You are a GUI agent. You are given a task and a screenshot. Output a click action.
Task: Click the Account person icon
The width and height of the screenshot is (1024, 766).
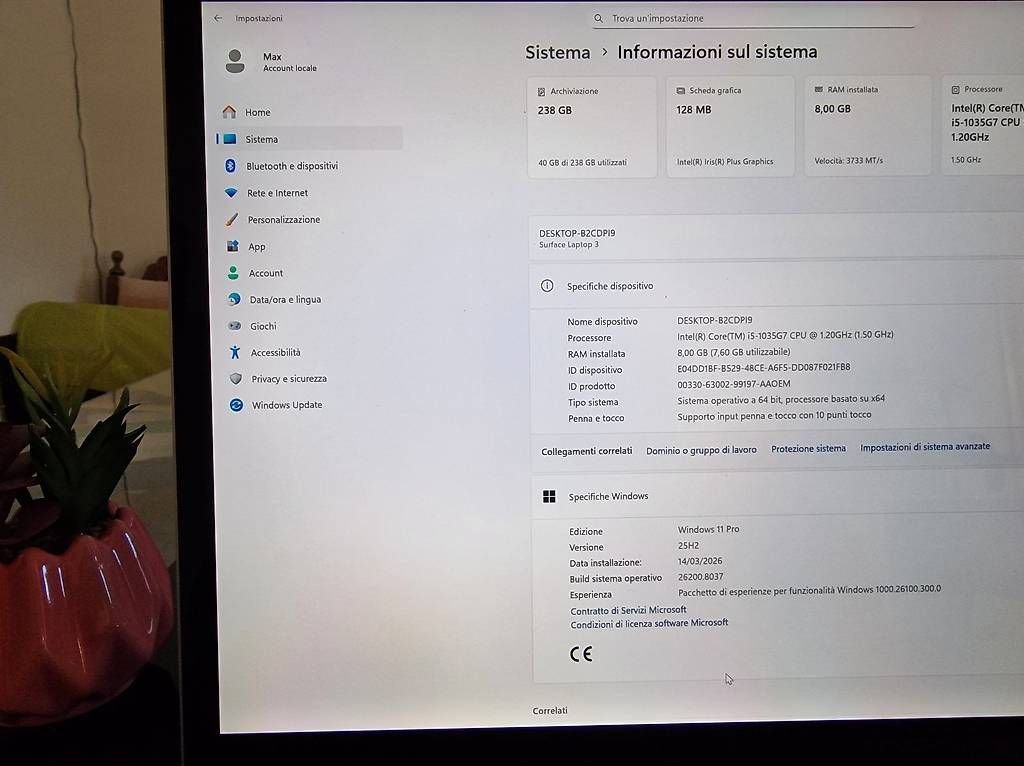233,273
